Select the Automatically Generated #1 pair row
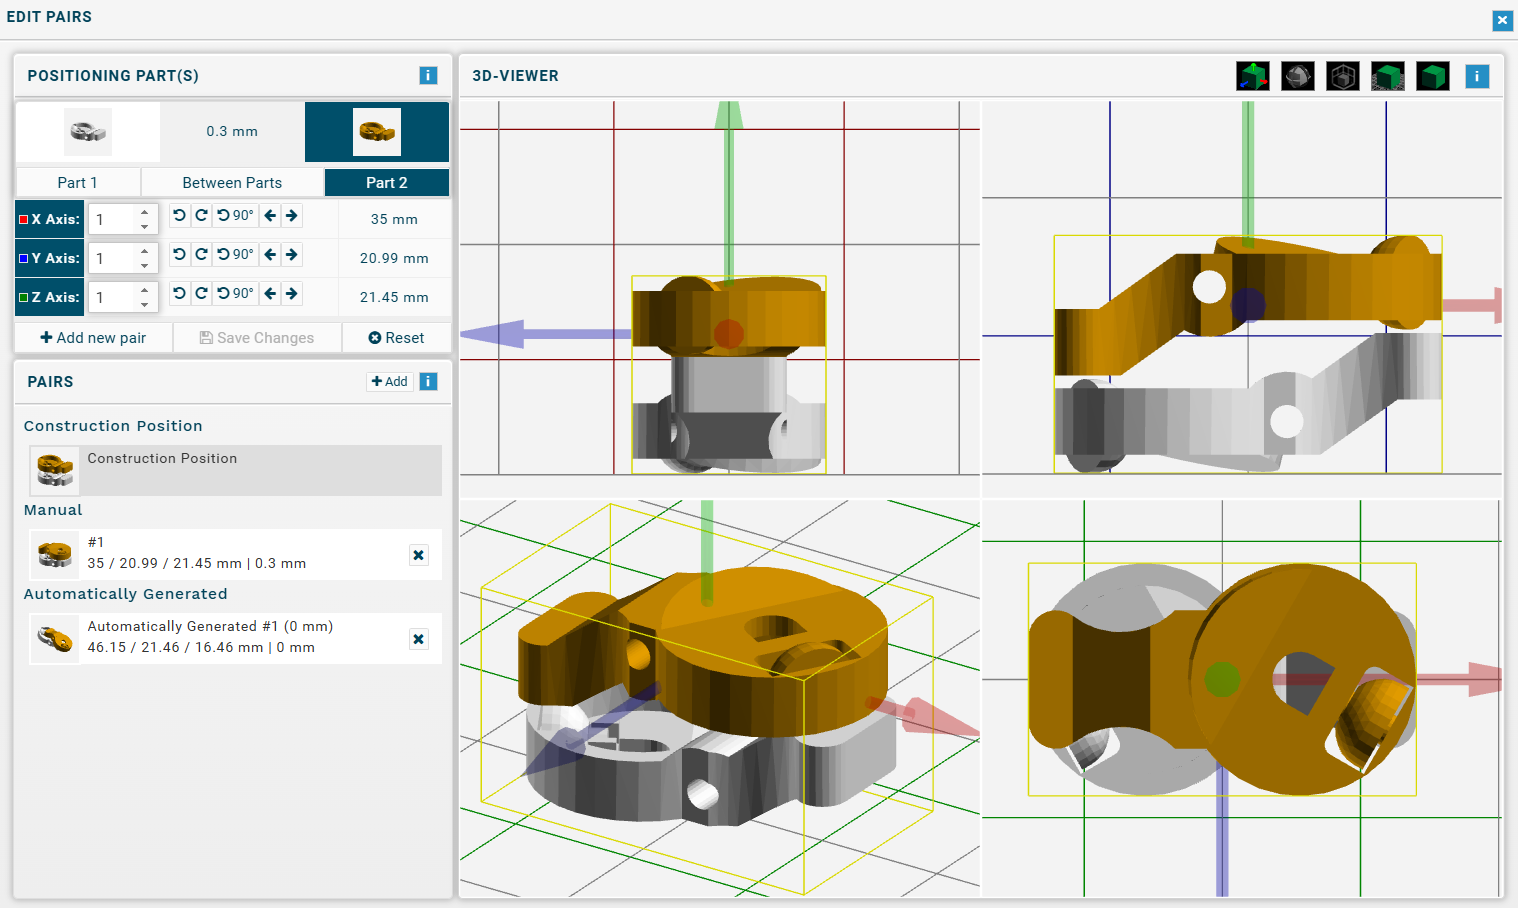Image resolution: width=1518 pixels, height=908 pixels. point(236,638)
